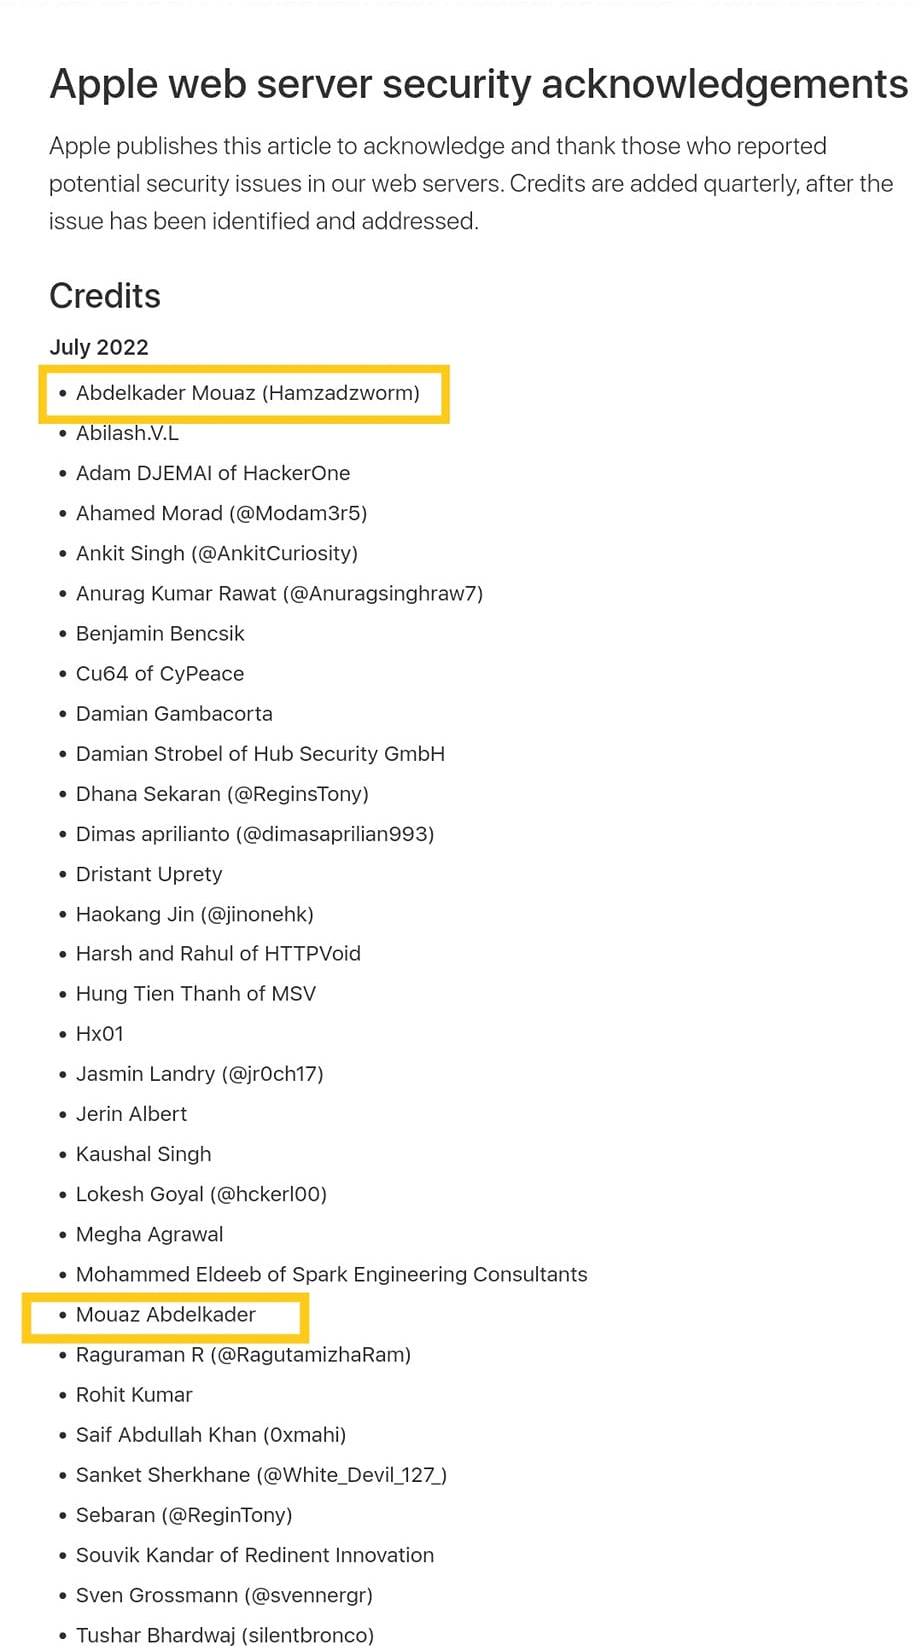Click the 'Credits' section heading
The width and height of the screenshot is (922, 1649).
click(x=105, y=296)
